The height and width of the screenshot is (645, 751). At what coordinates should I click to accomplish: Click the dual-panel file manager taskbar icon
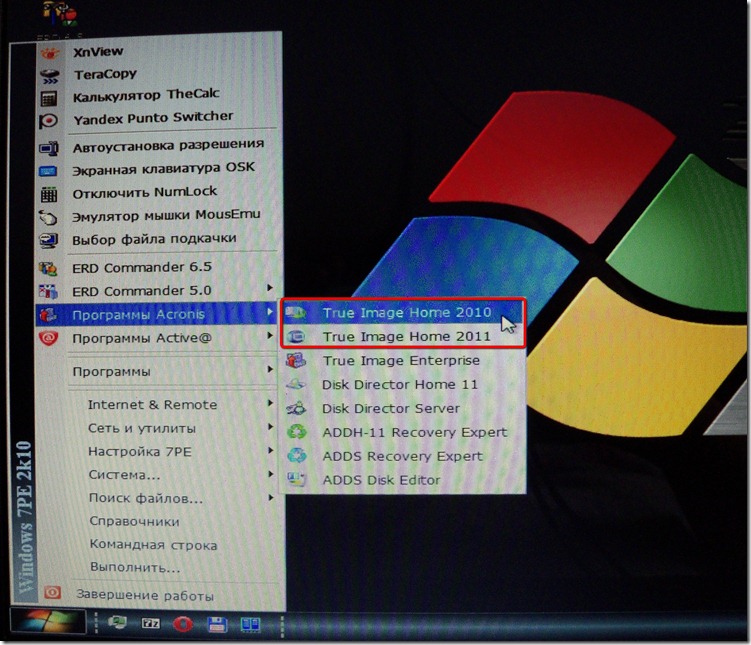coord(250,624)
